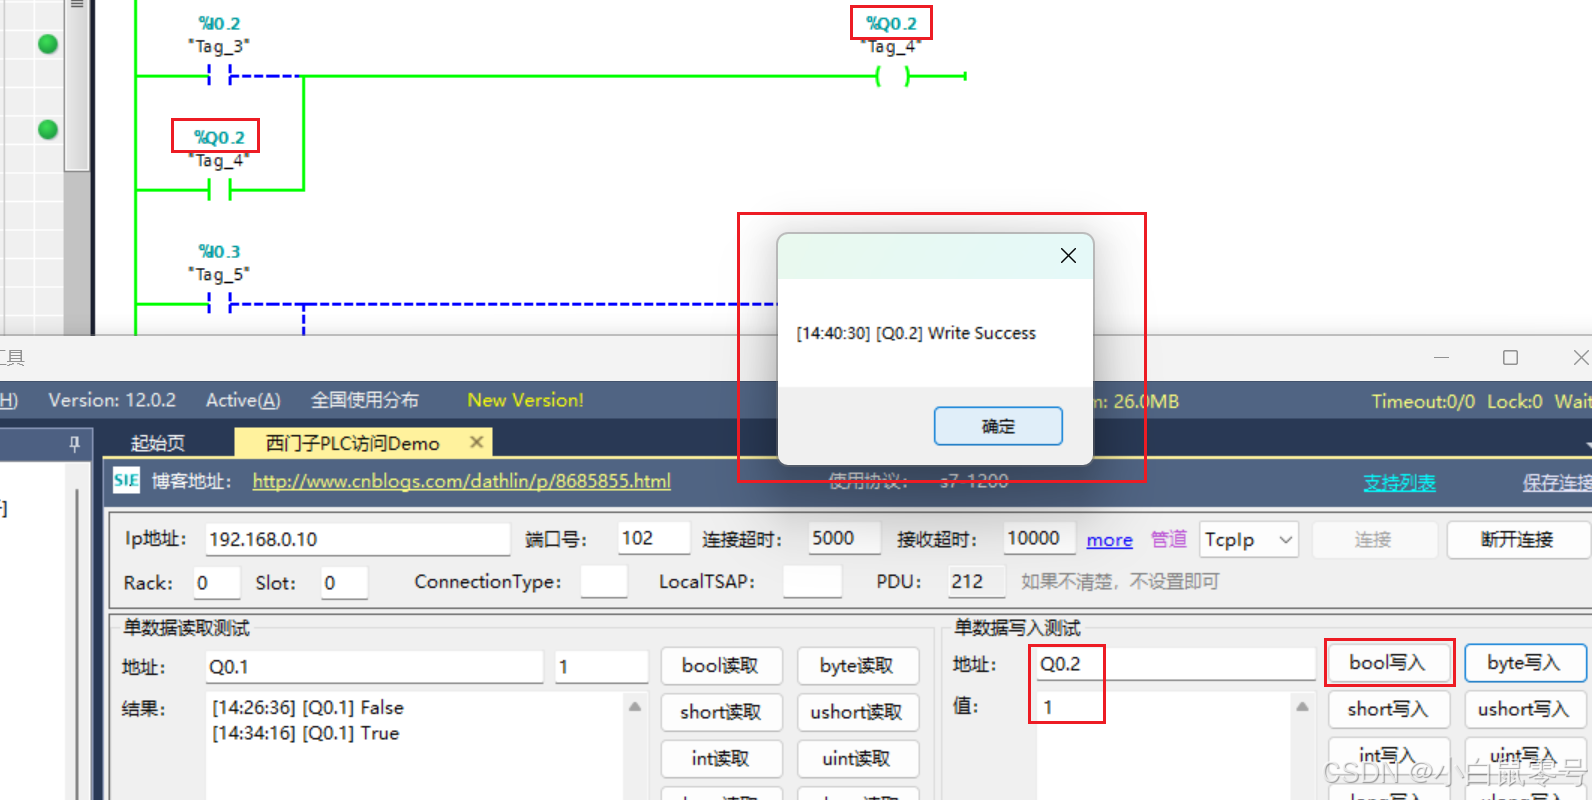Viewport: 1592px width, 800px height.
Task: Click the uint读取 button
Action: coord(857,759)
